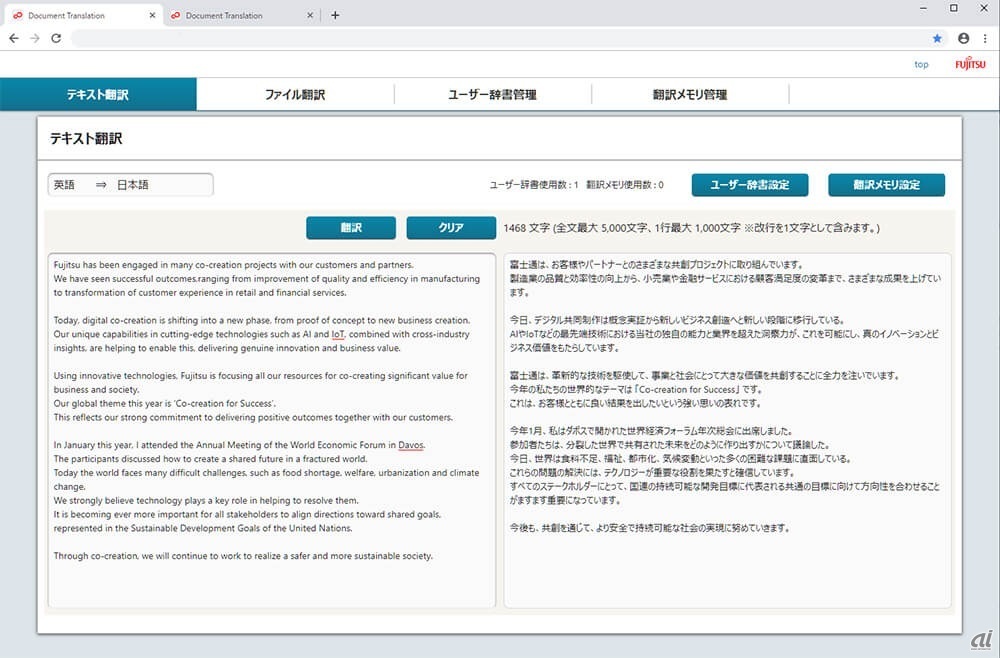
Task: Close the first Document Translation tab
Action: click(153, 15)
